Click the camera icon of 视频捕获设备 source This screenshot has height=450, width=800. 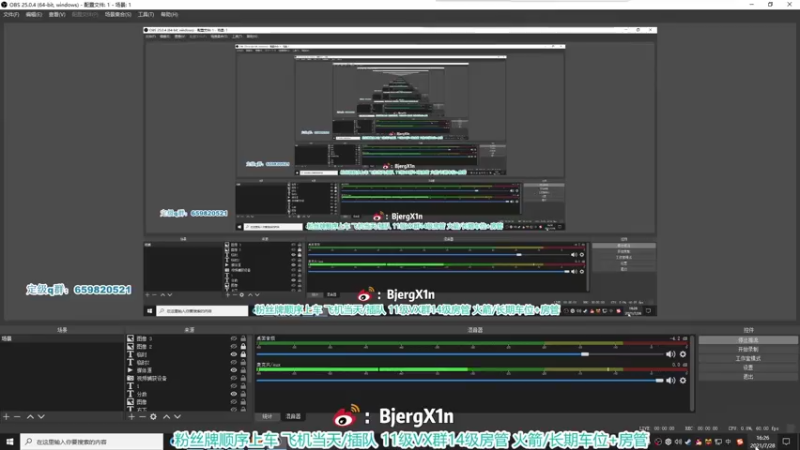(130, 378)
